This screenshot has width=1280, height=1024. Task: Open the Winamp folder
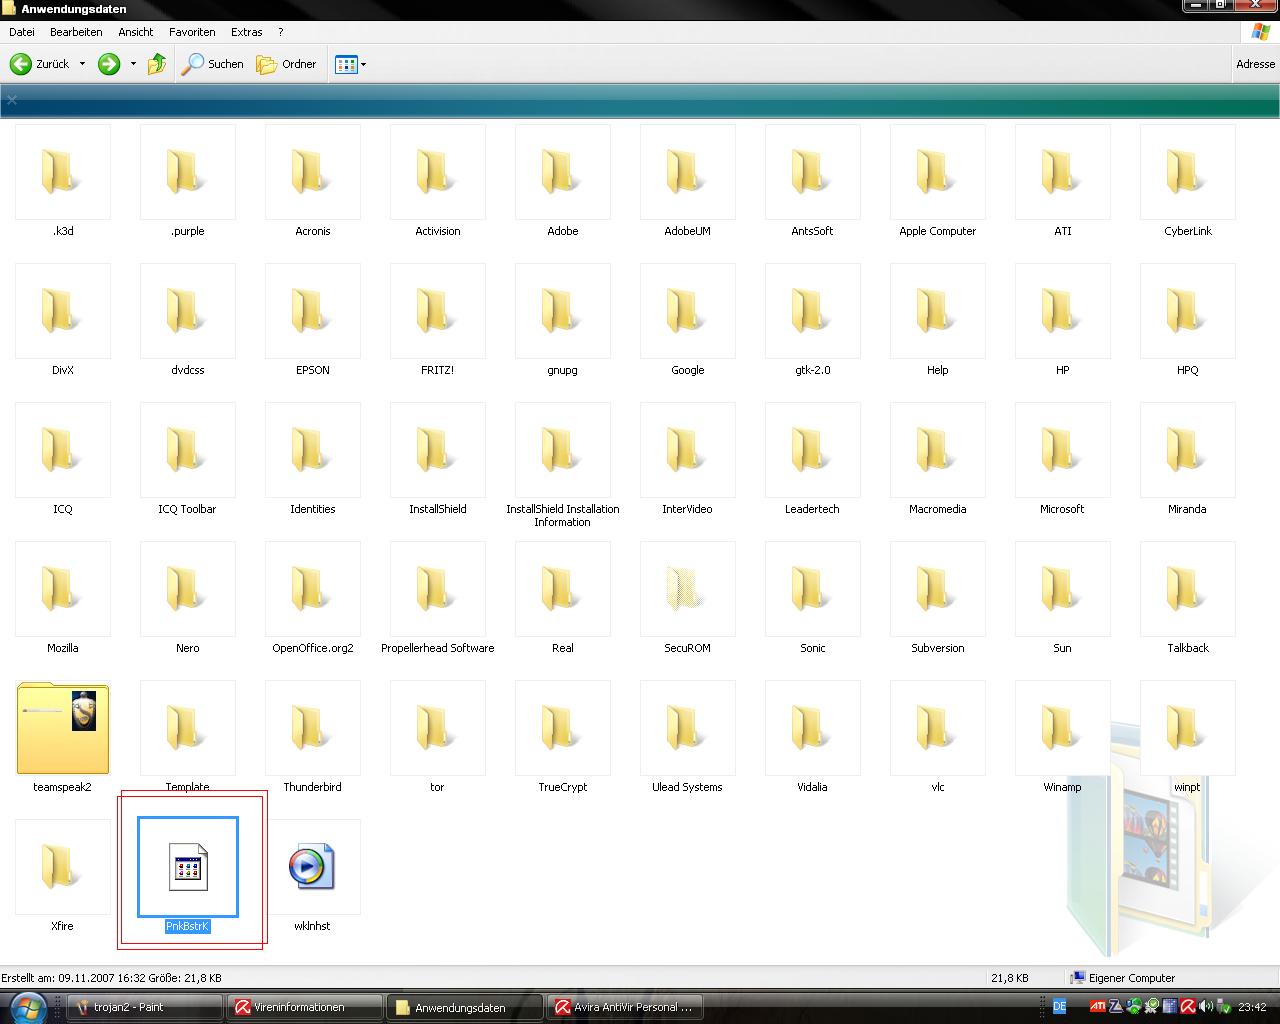click(x=1063, y=728)
